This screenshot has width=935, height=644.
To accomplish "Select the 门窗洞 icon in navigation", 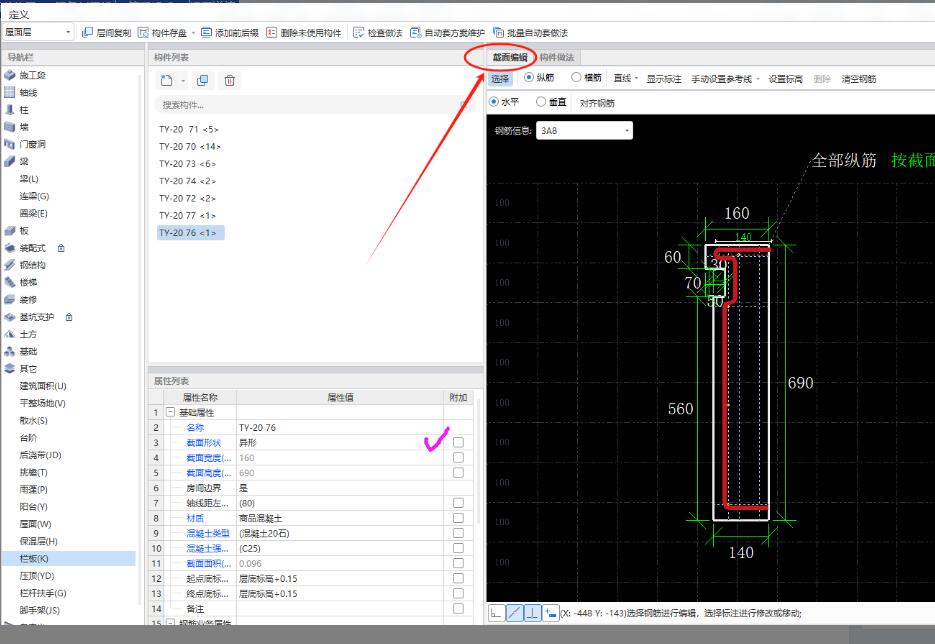I will click(x=10, y=144).
